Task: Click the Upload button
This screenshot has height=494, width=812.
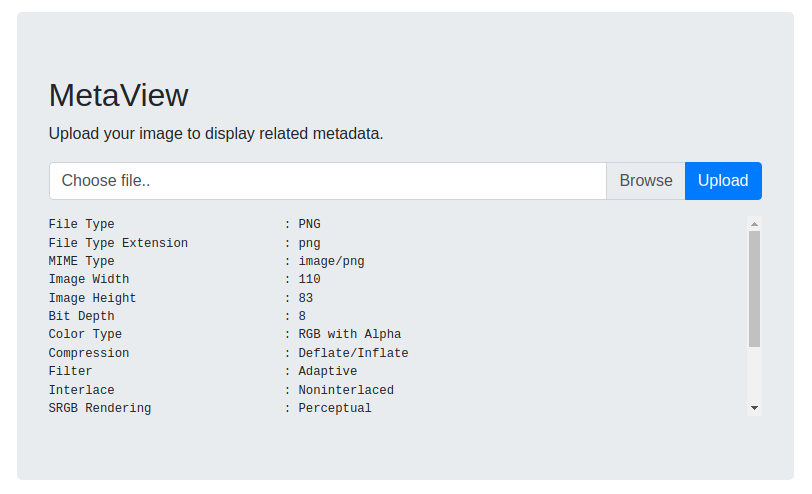Action: (723, 181)
